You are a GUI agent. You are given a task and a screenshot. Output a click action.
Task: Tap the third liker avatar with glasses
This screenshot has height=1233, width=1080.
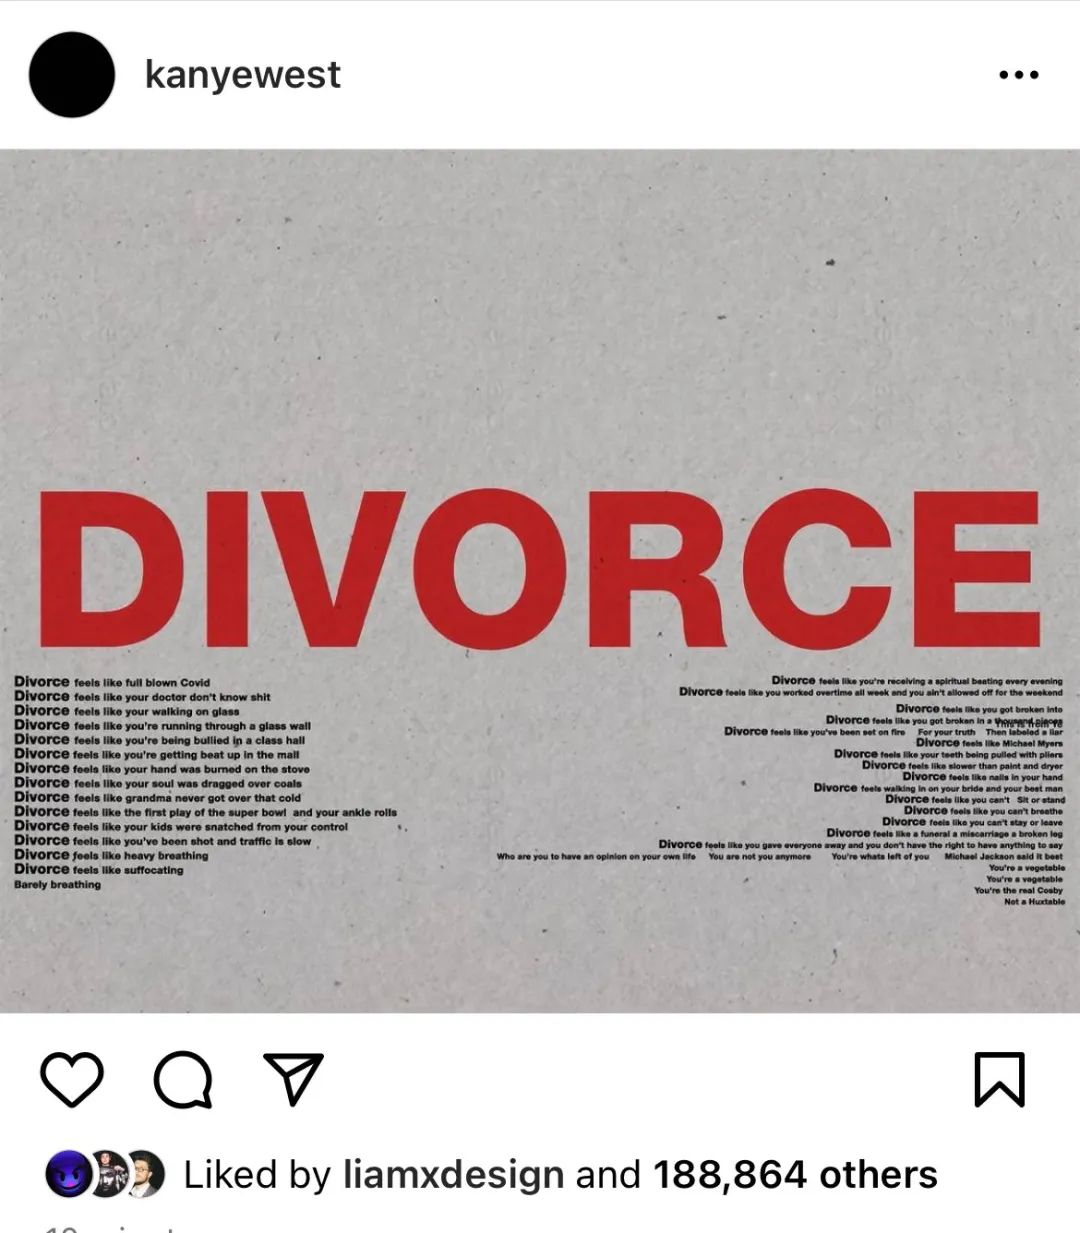coord(145,1174)
